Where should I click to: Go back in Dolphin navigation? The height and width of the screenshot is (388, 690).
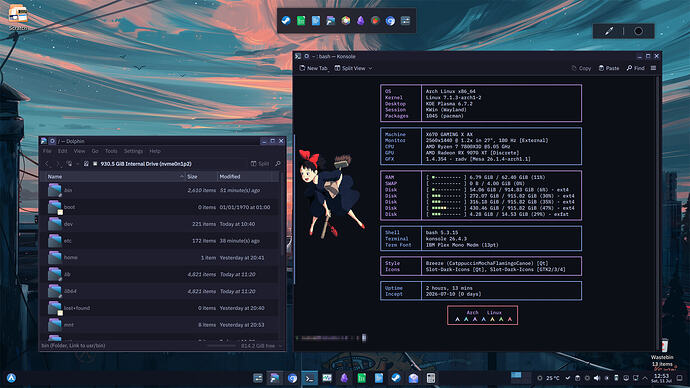click(47, 164)
